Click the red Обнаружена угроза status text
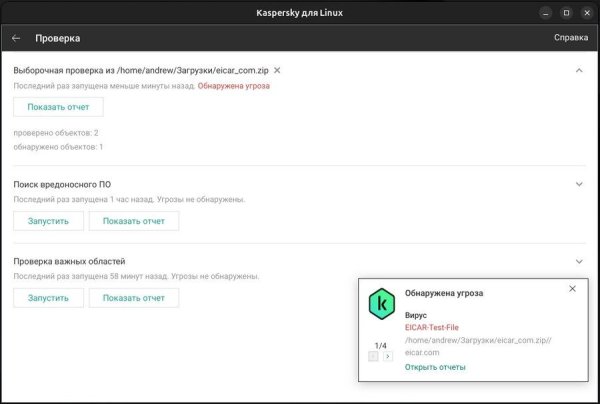The image size is (600, 404). 233,86
